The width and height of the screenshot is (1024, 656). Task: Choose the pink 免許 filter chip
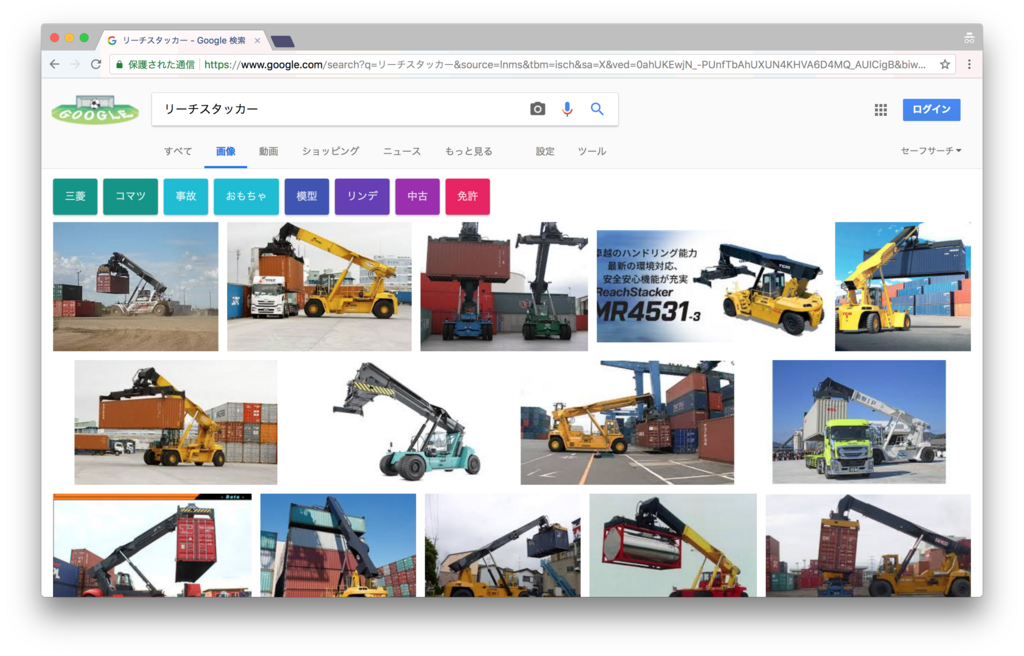(468, 196)
